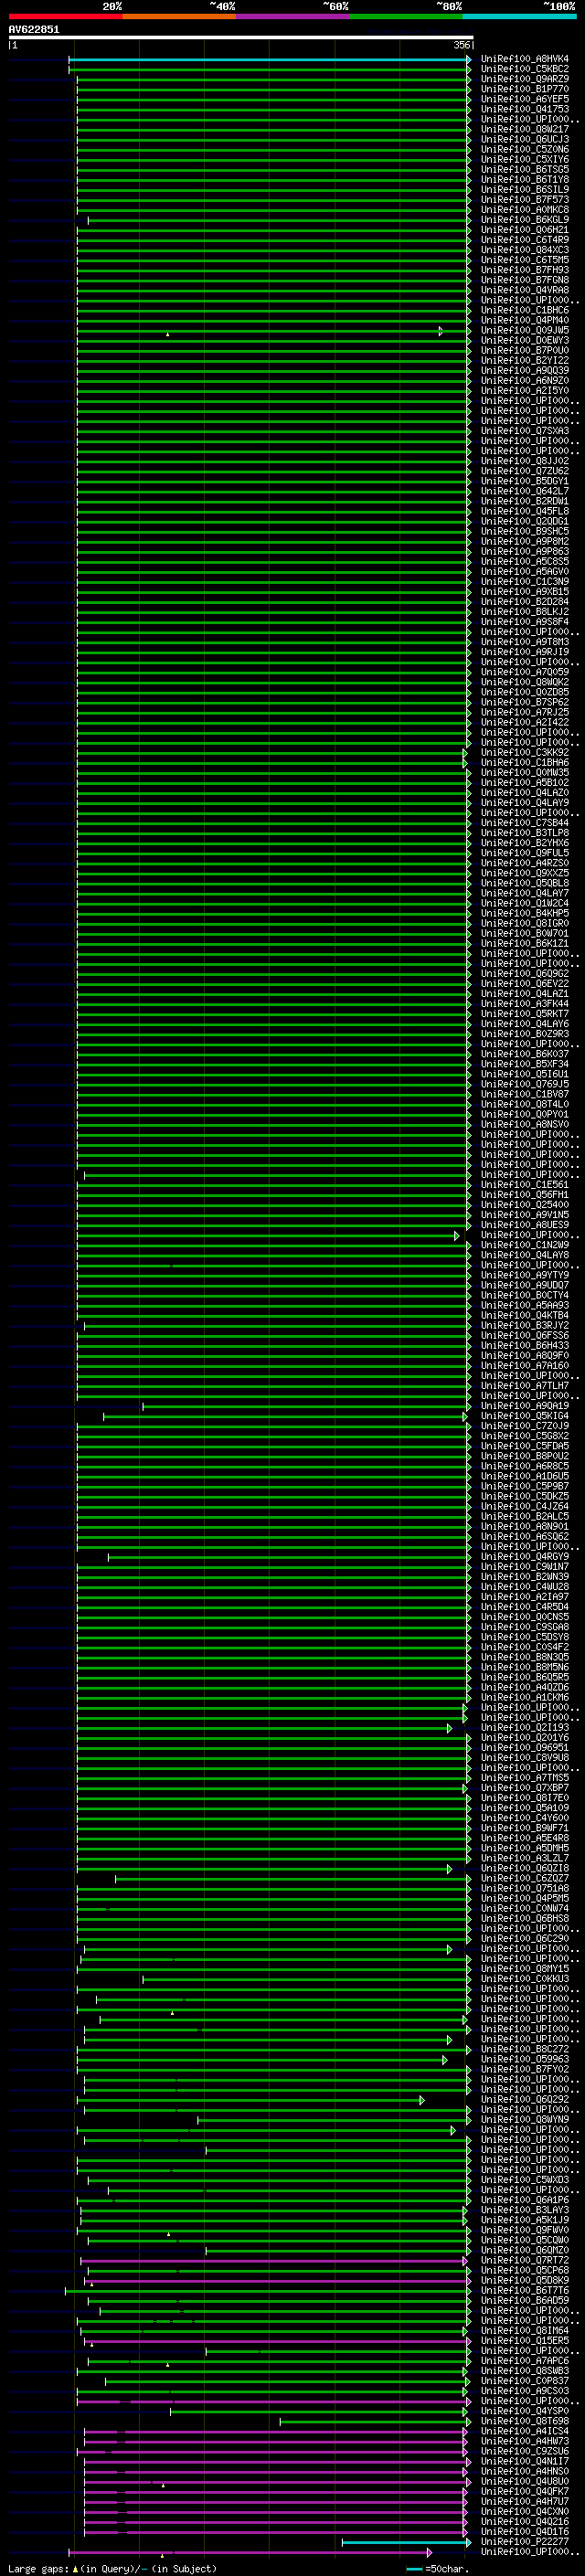Viewport: 585px width, 2576px height.
Task: Select the Large gaps legend text
Action: click(x=112, y=2569)
